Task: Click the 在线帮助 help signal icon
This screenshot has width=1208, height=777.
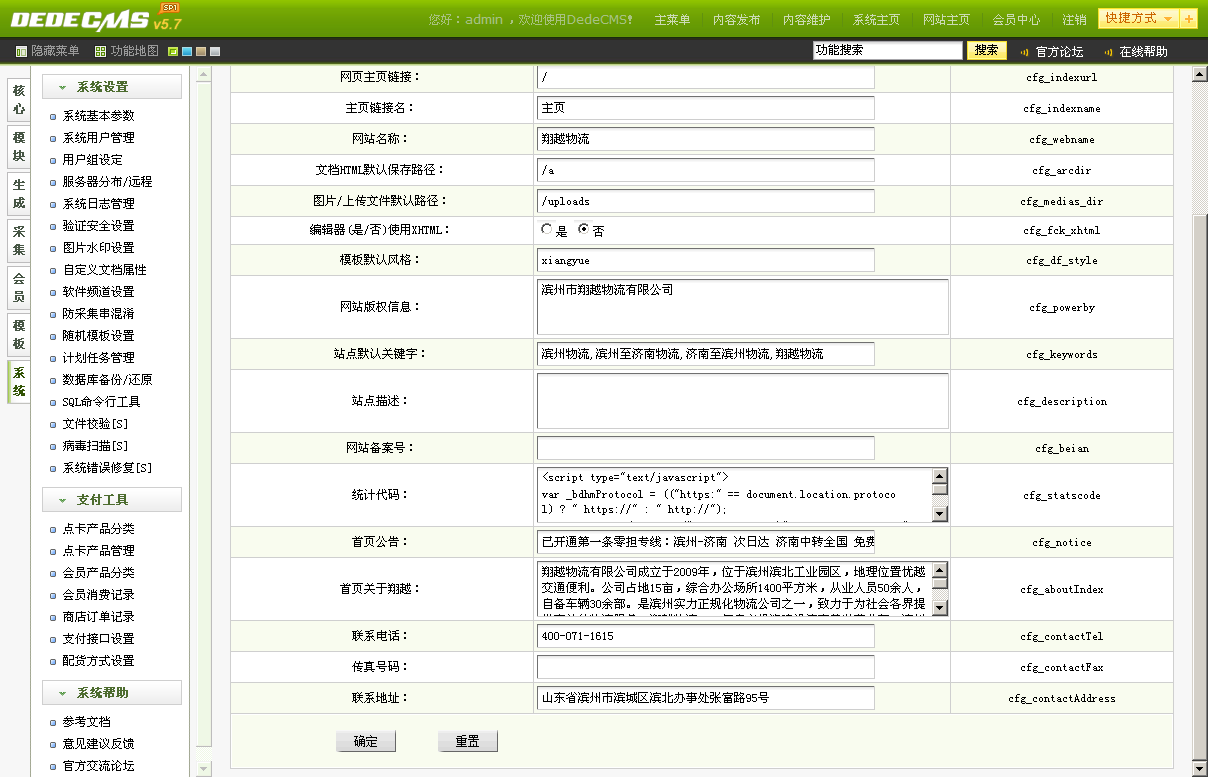Action: click(1108, 52)
